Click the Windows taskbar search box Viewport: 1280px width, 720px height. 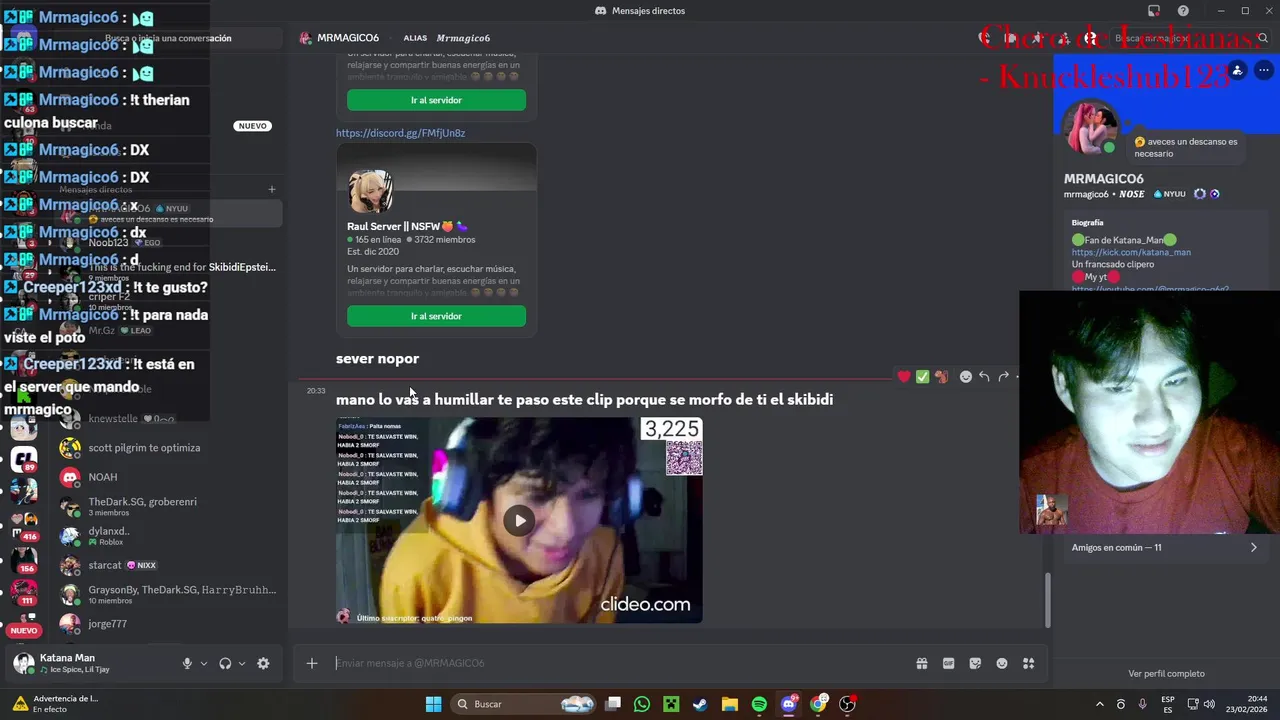coord(524,704)
